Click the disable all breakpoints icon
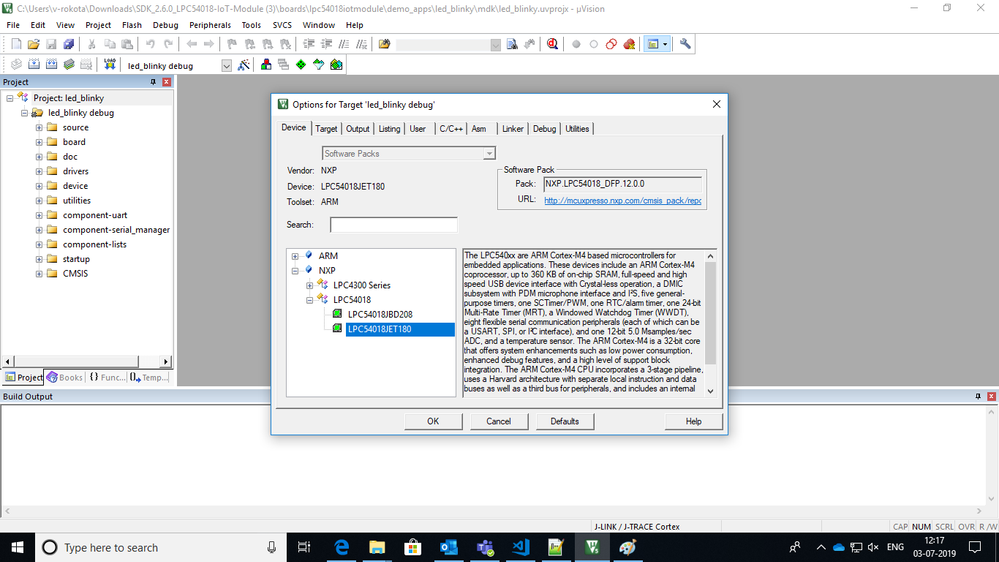Image resolution: width=999 pixels, height=562 pixels. 611,44
